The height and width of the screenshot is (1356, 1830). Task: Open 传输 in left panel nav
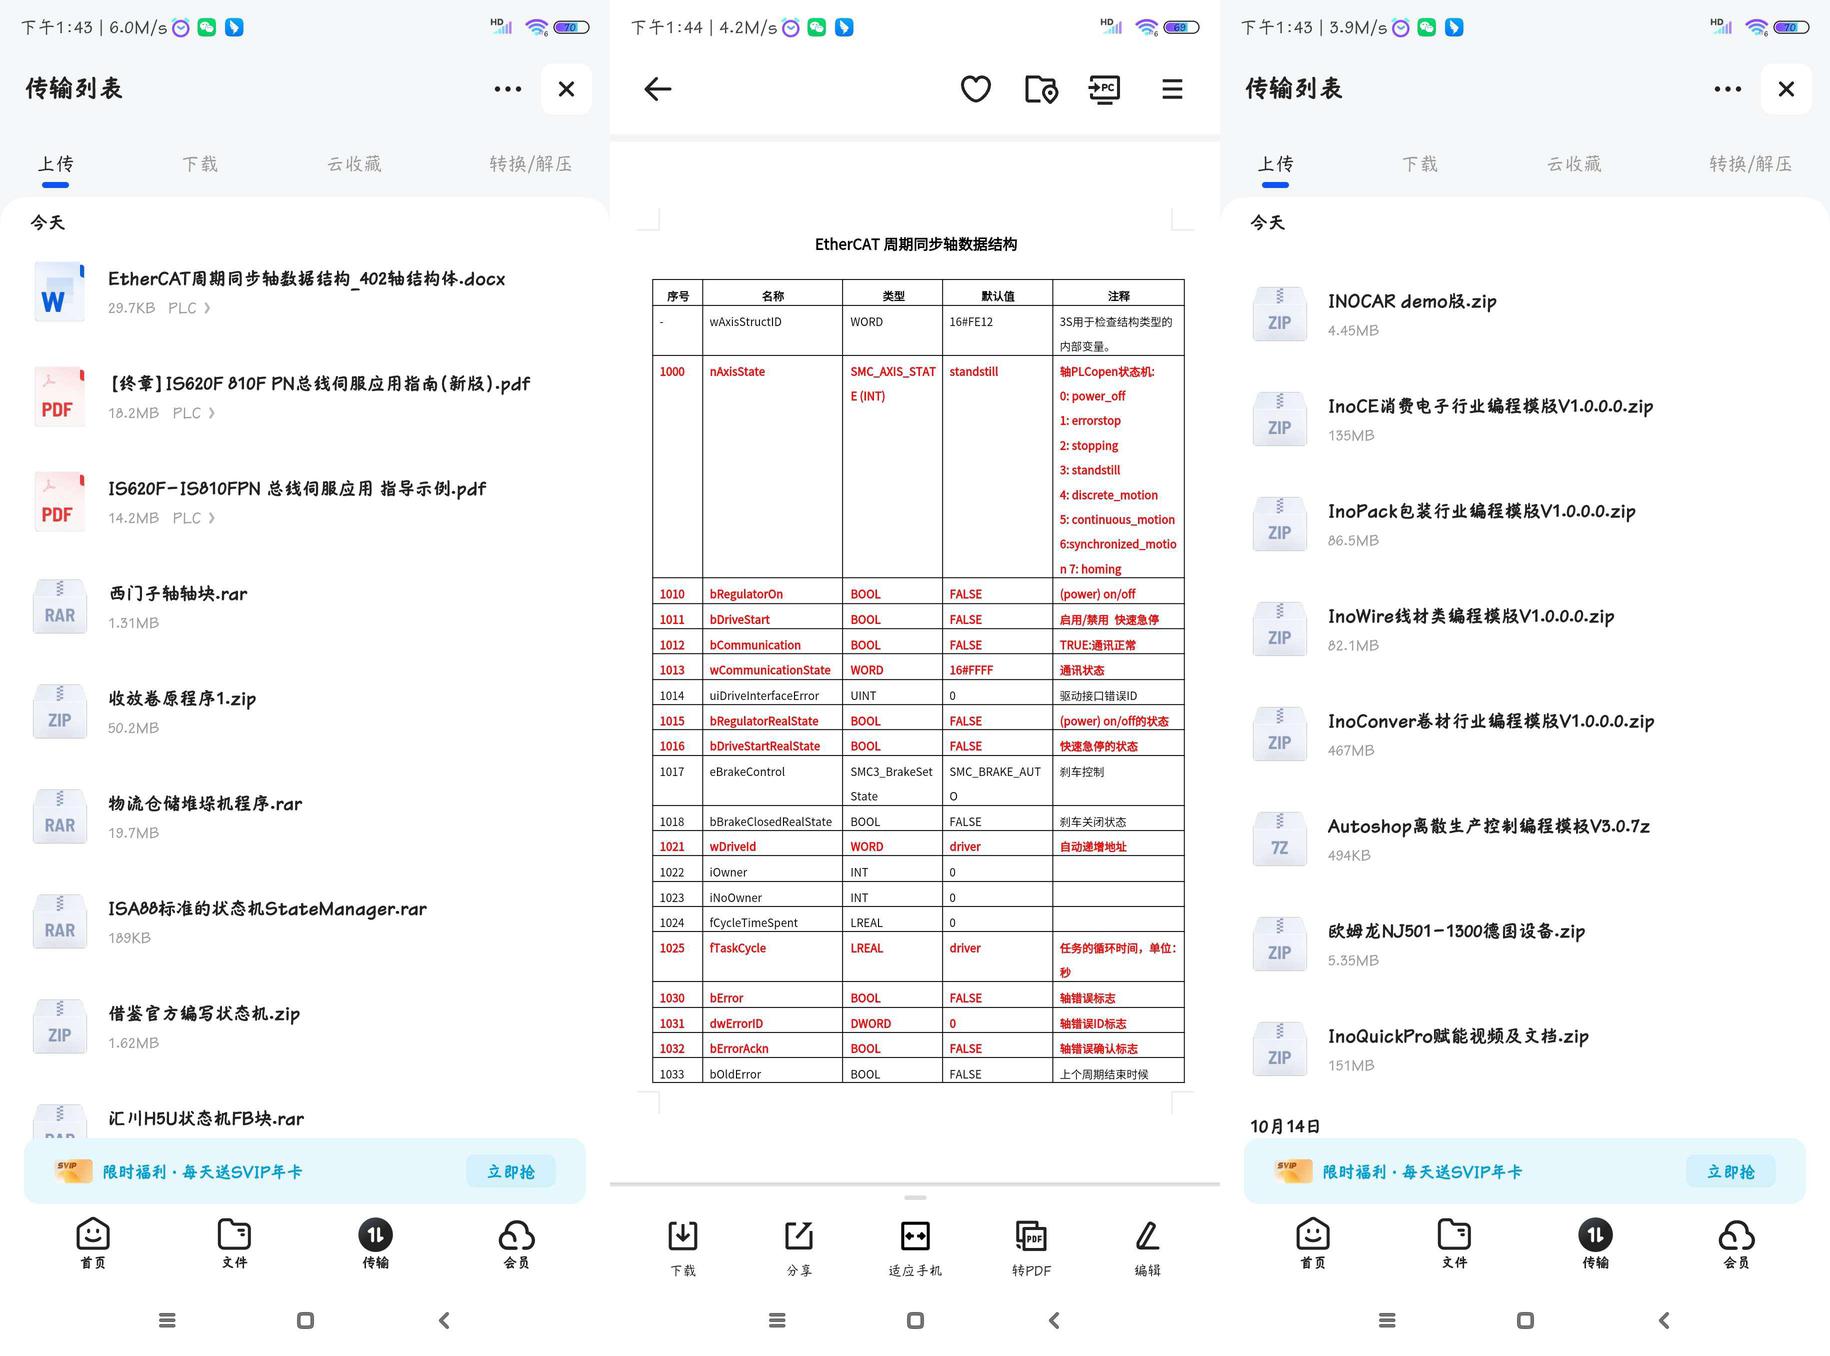(375, 1244)
